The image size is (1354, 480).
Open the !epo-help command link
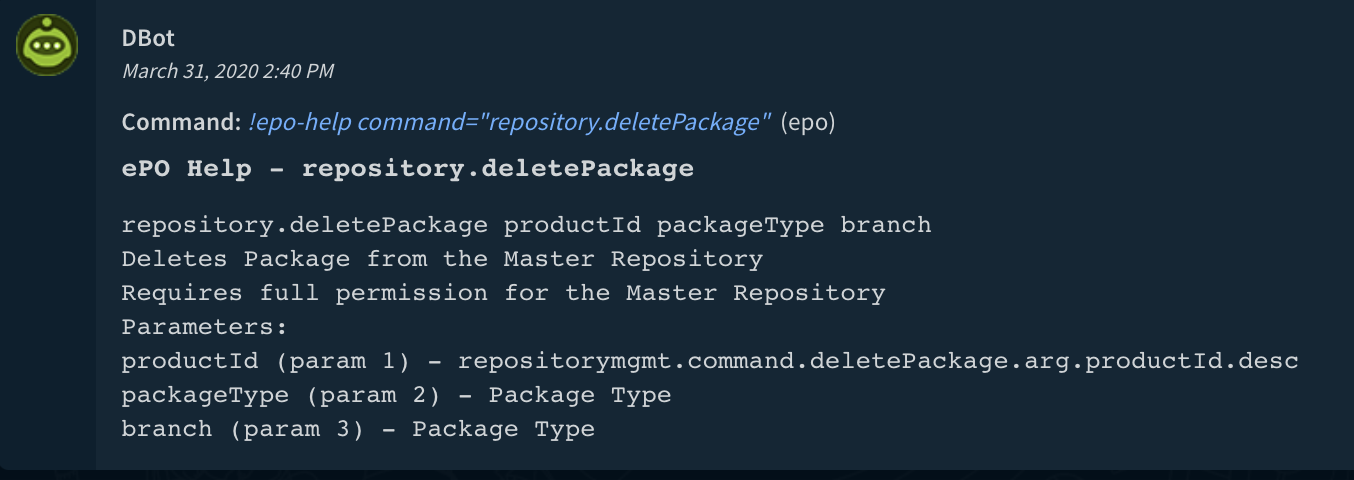pyautogui.click(x=509, y=122)
